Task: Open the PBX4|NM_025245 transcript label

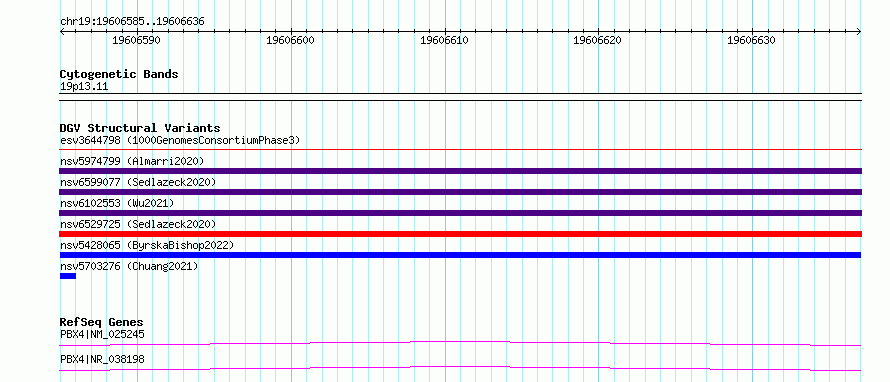Action: [x=102, y=334]
